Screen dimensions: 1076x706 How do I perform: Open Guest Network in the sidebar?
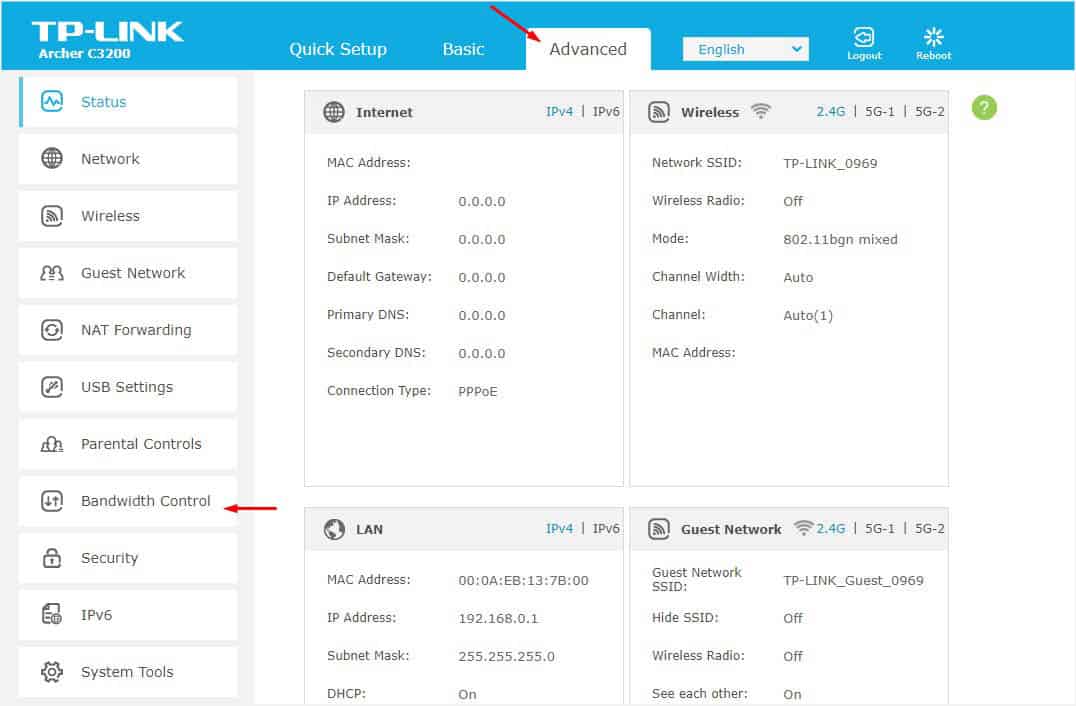tap(128, 273)
